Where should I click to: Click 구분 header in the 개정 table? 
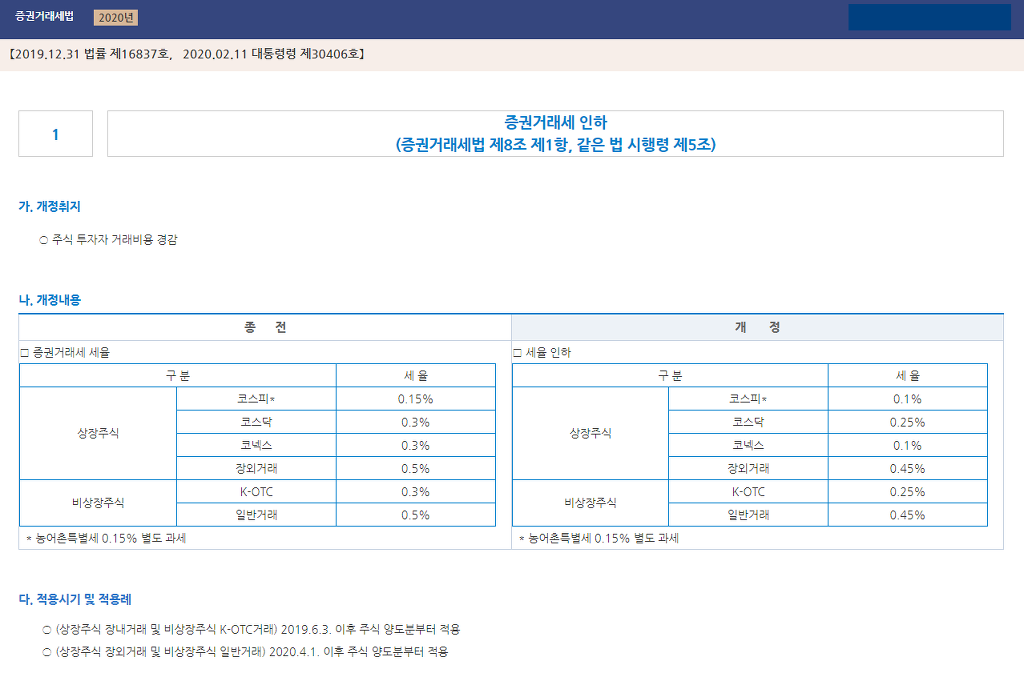(670, 376)
